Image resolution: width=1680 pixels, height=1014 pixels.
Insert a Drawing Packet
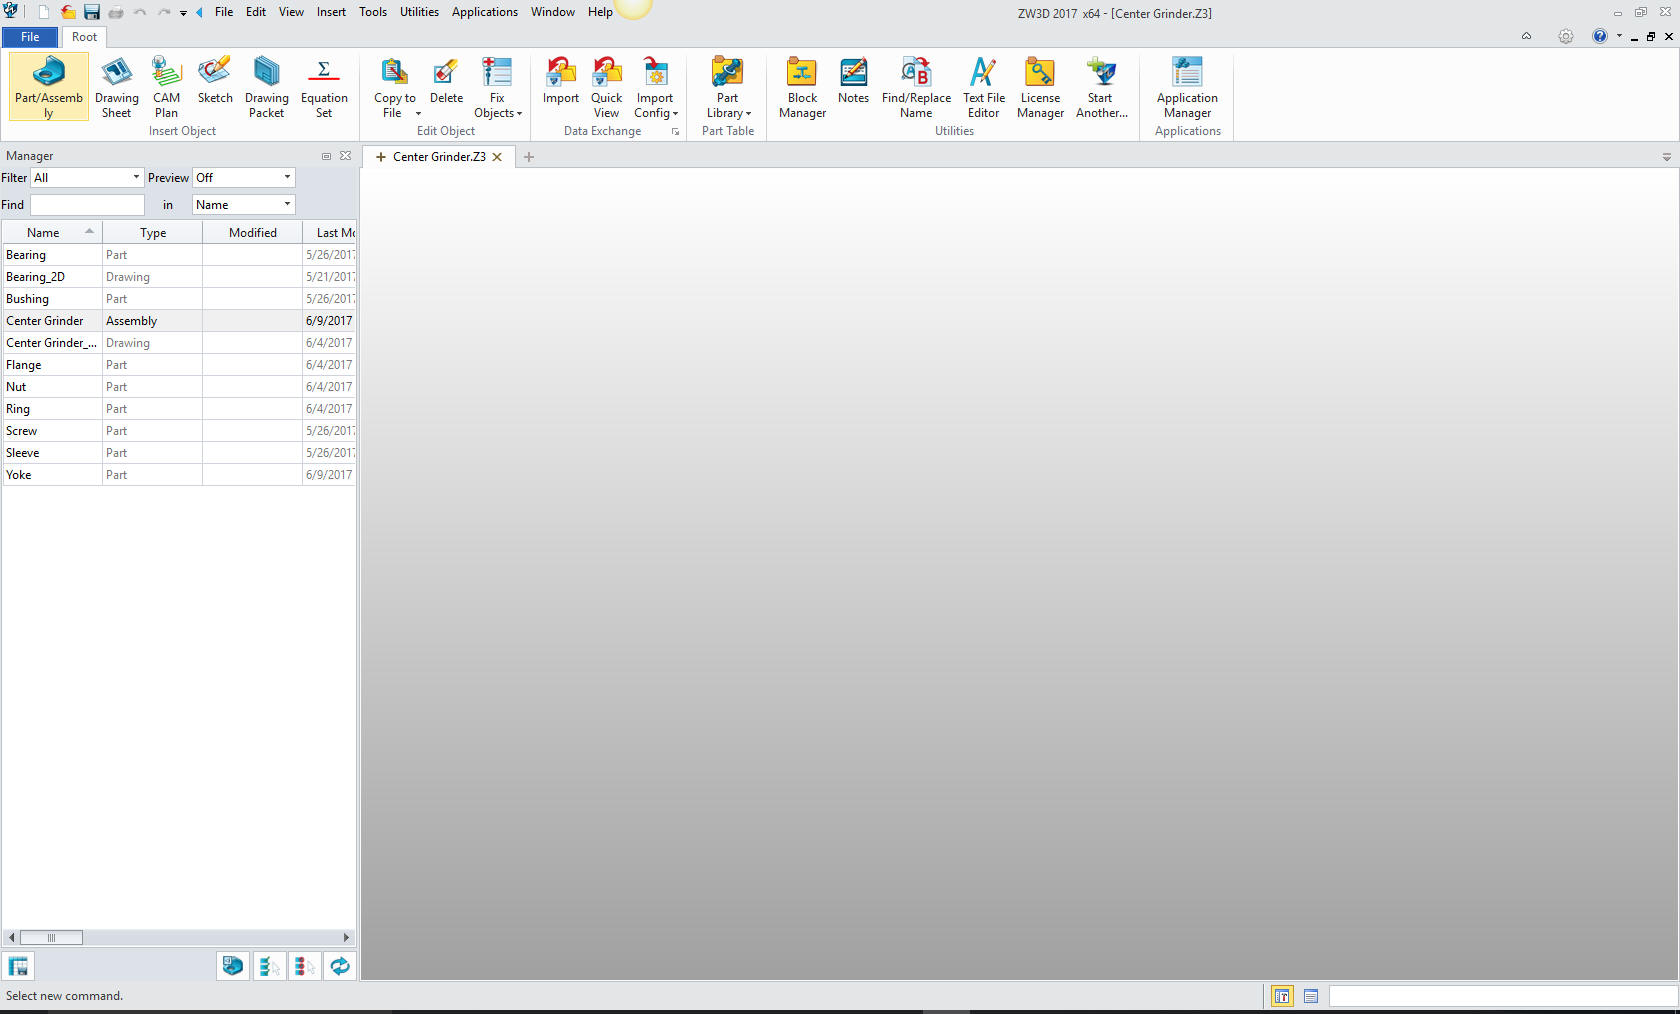coord(267,87)
